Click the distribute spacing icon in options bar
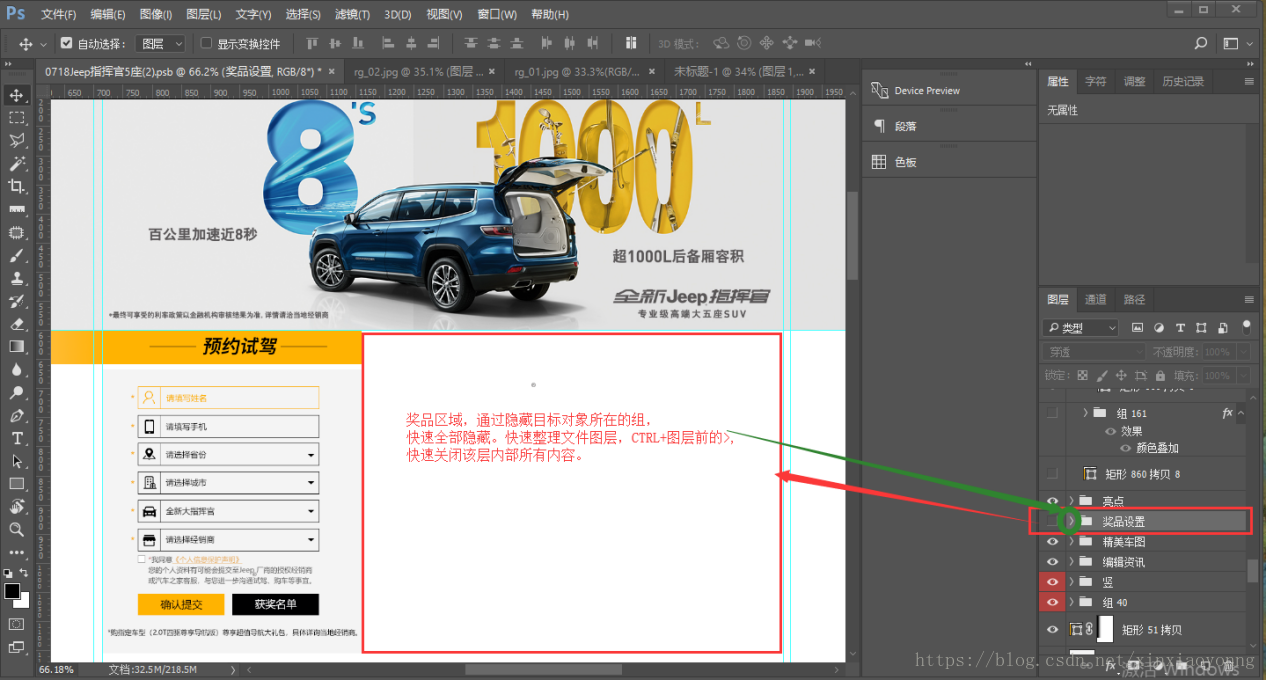 click(x=631, y=44)
